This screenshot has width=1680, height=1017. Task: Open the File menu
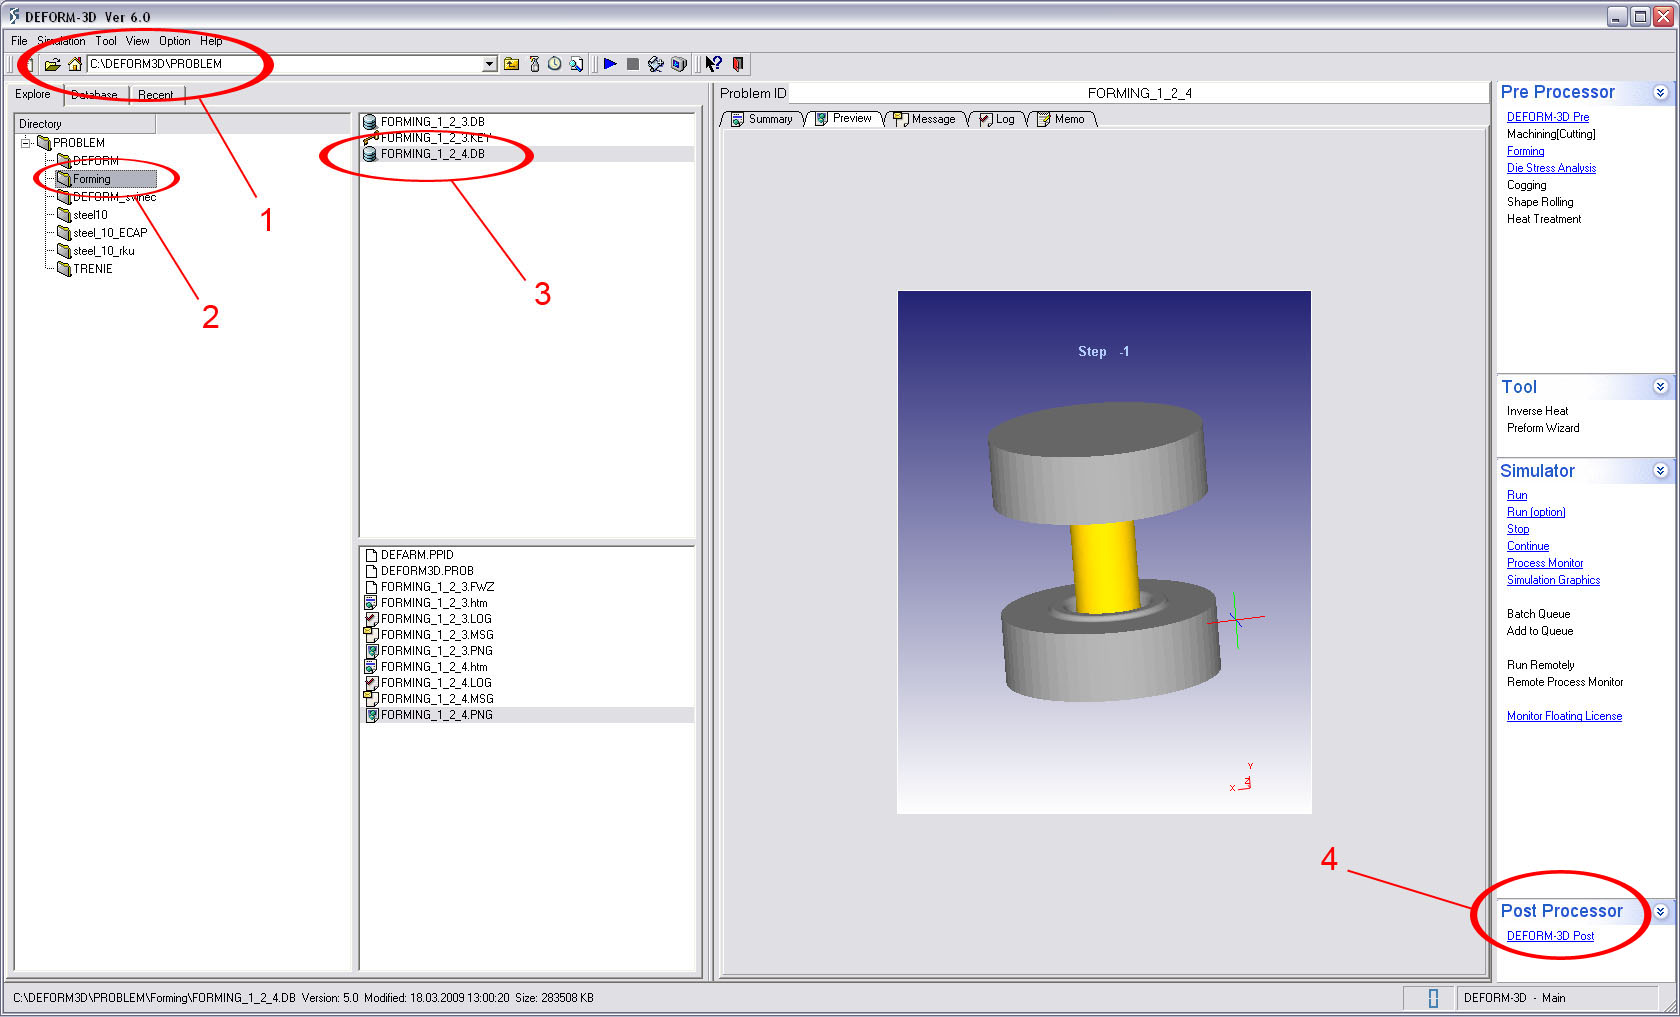point(19,41)
